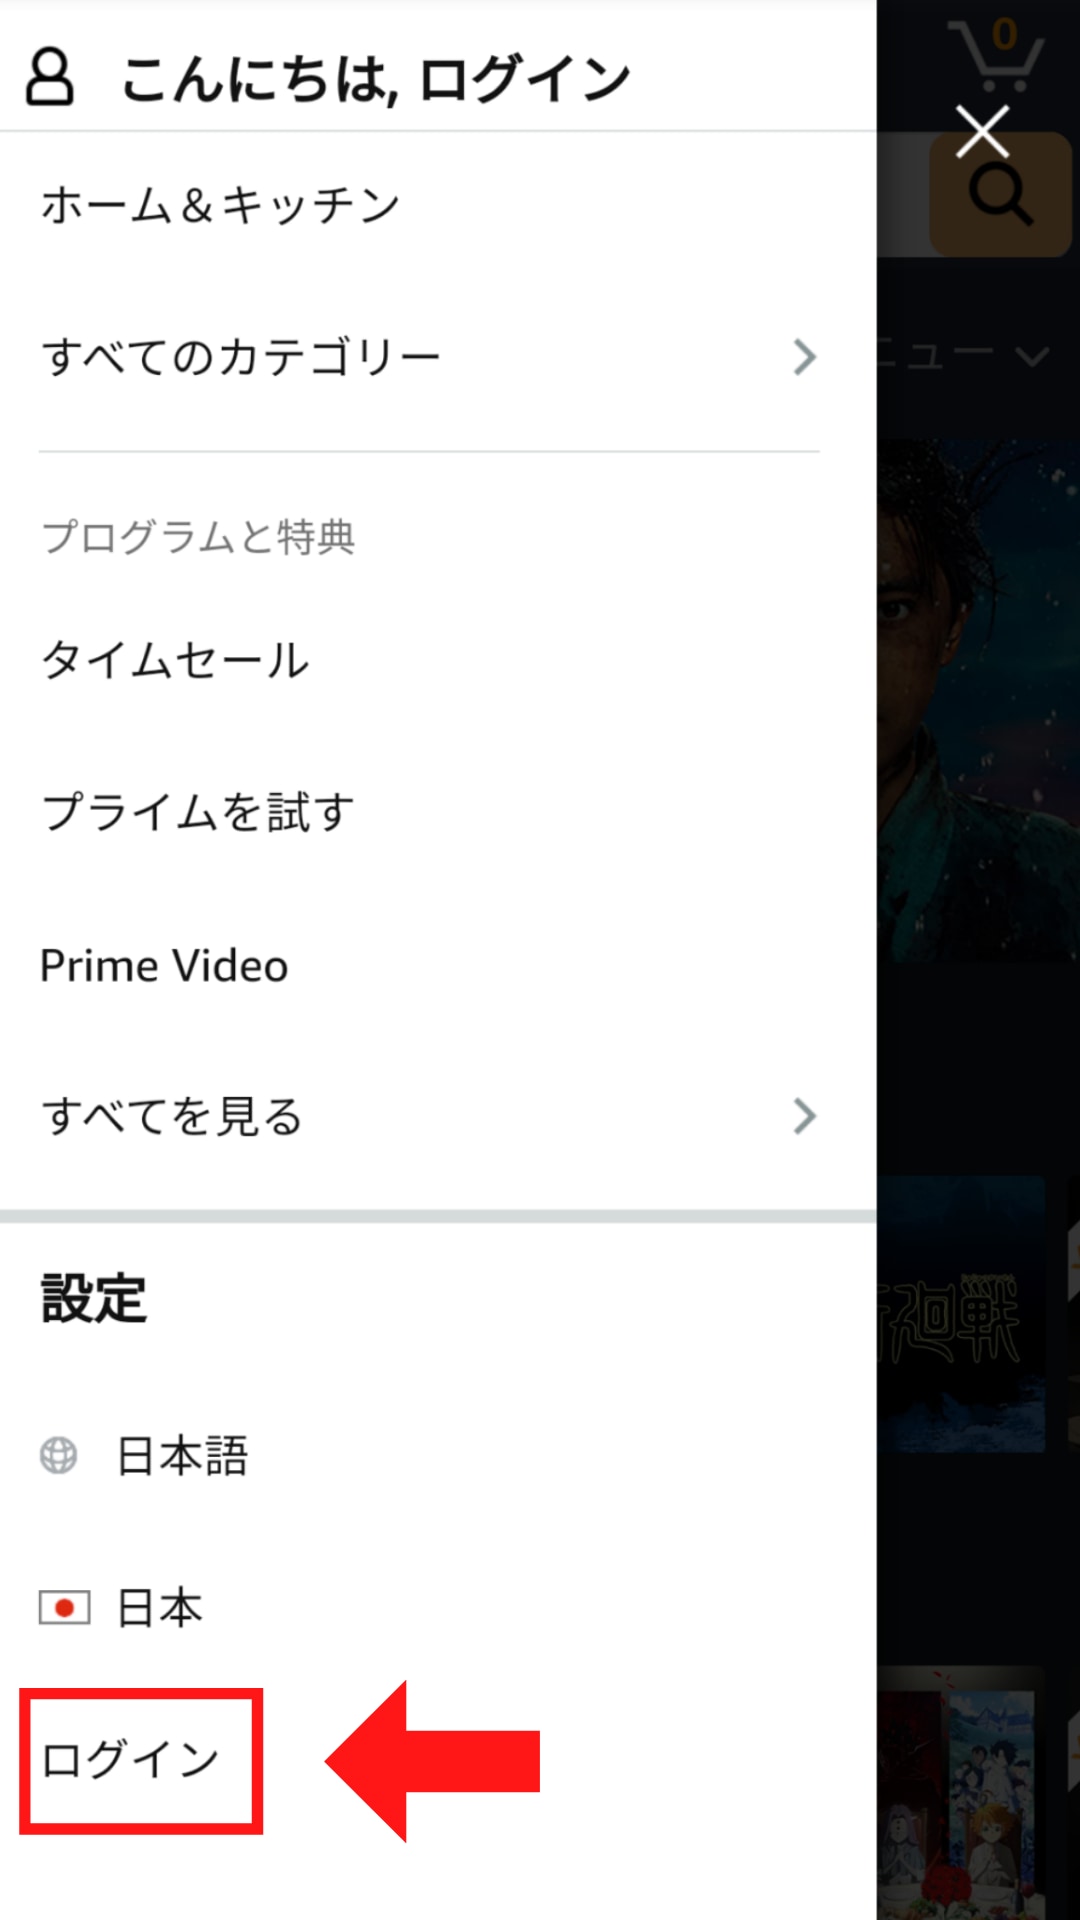
Task: Click the dimmed search magnifier icon
Action: (x=1000, y=195)
